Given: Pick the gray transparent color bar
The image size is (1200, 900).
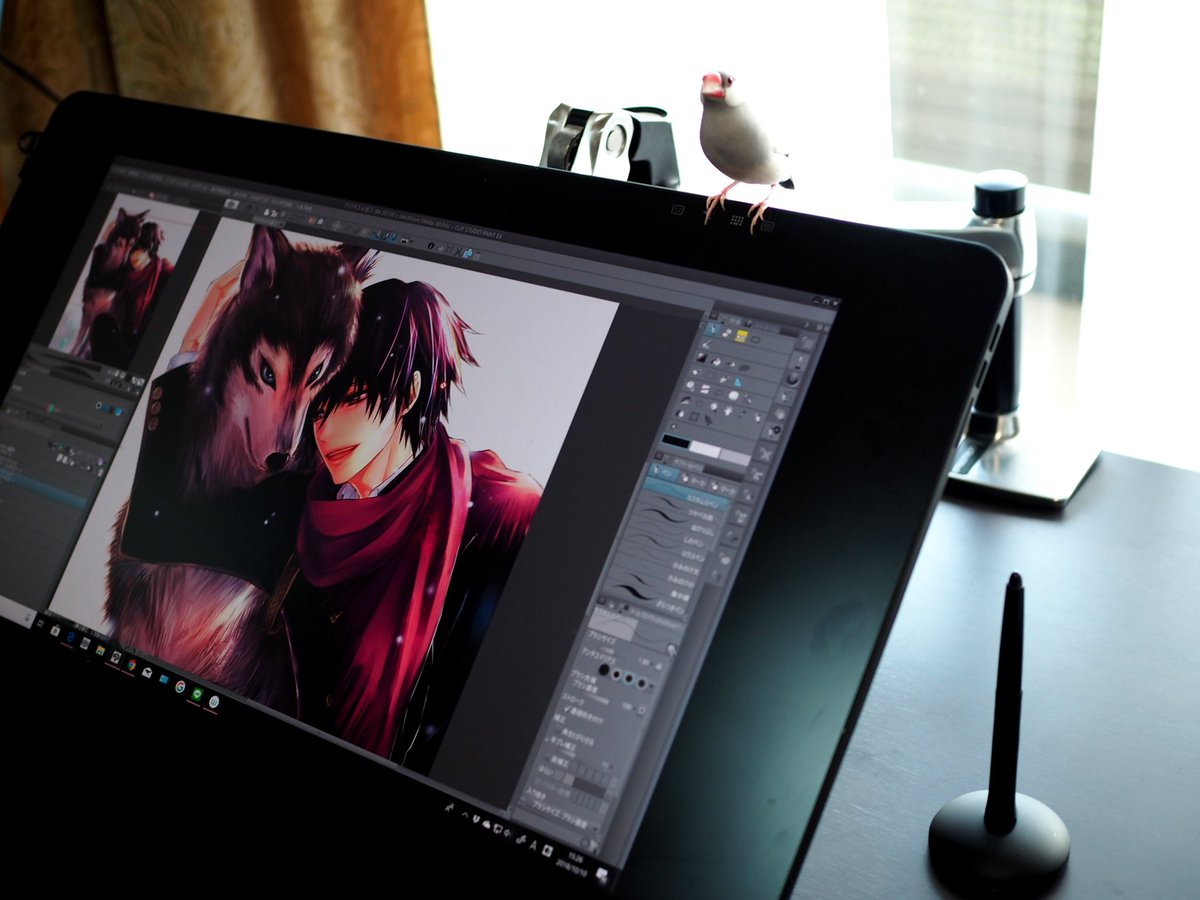Looking at the screenshot, I should point(735,458).
